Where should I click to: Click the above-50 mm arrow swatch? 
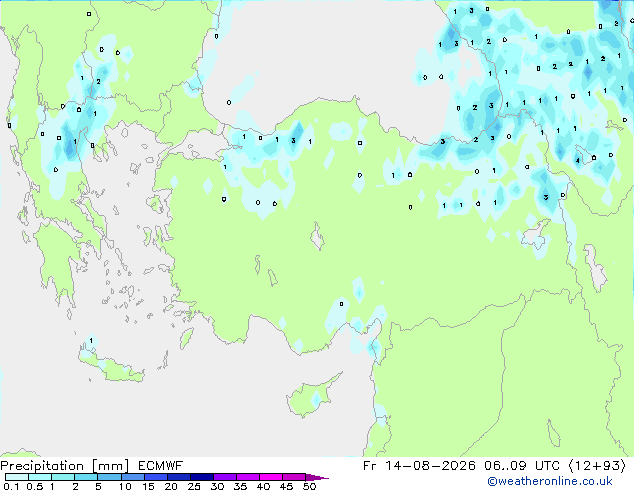pos(317,477)
